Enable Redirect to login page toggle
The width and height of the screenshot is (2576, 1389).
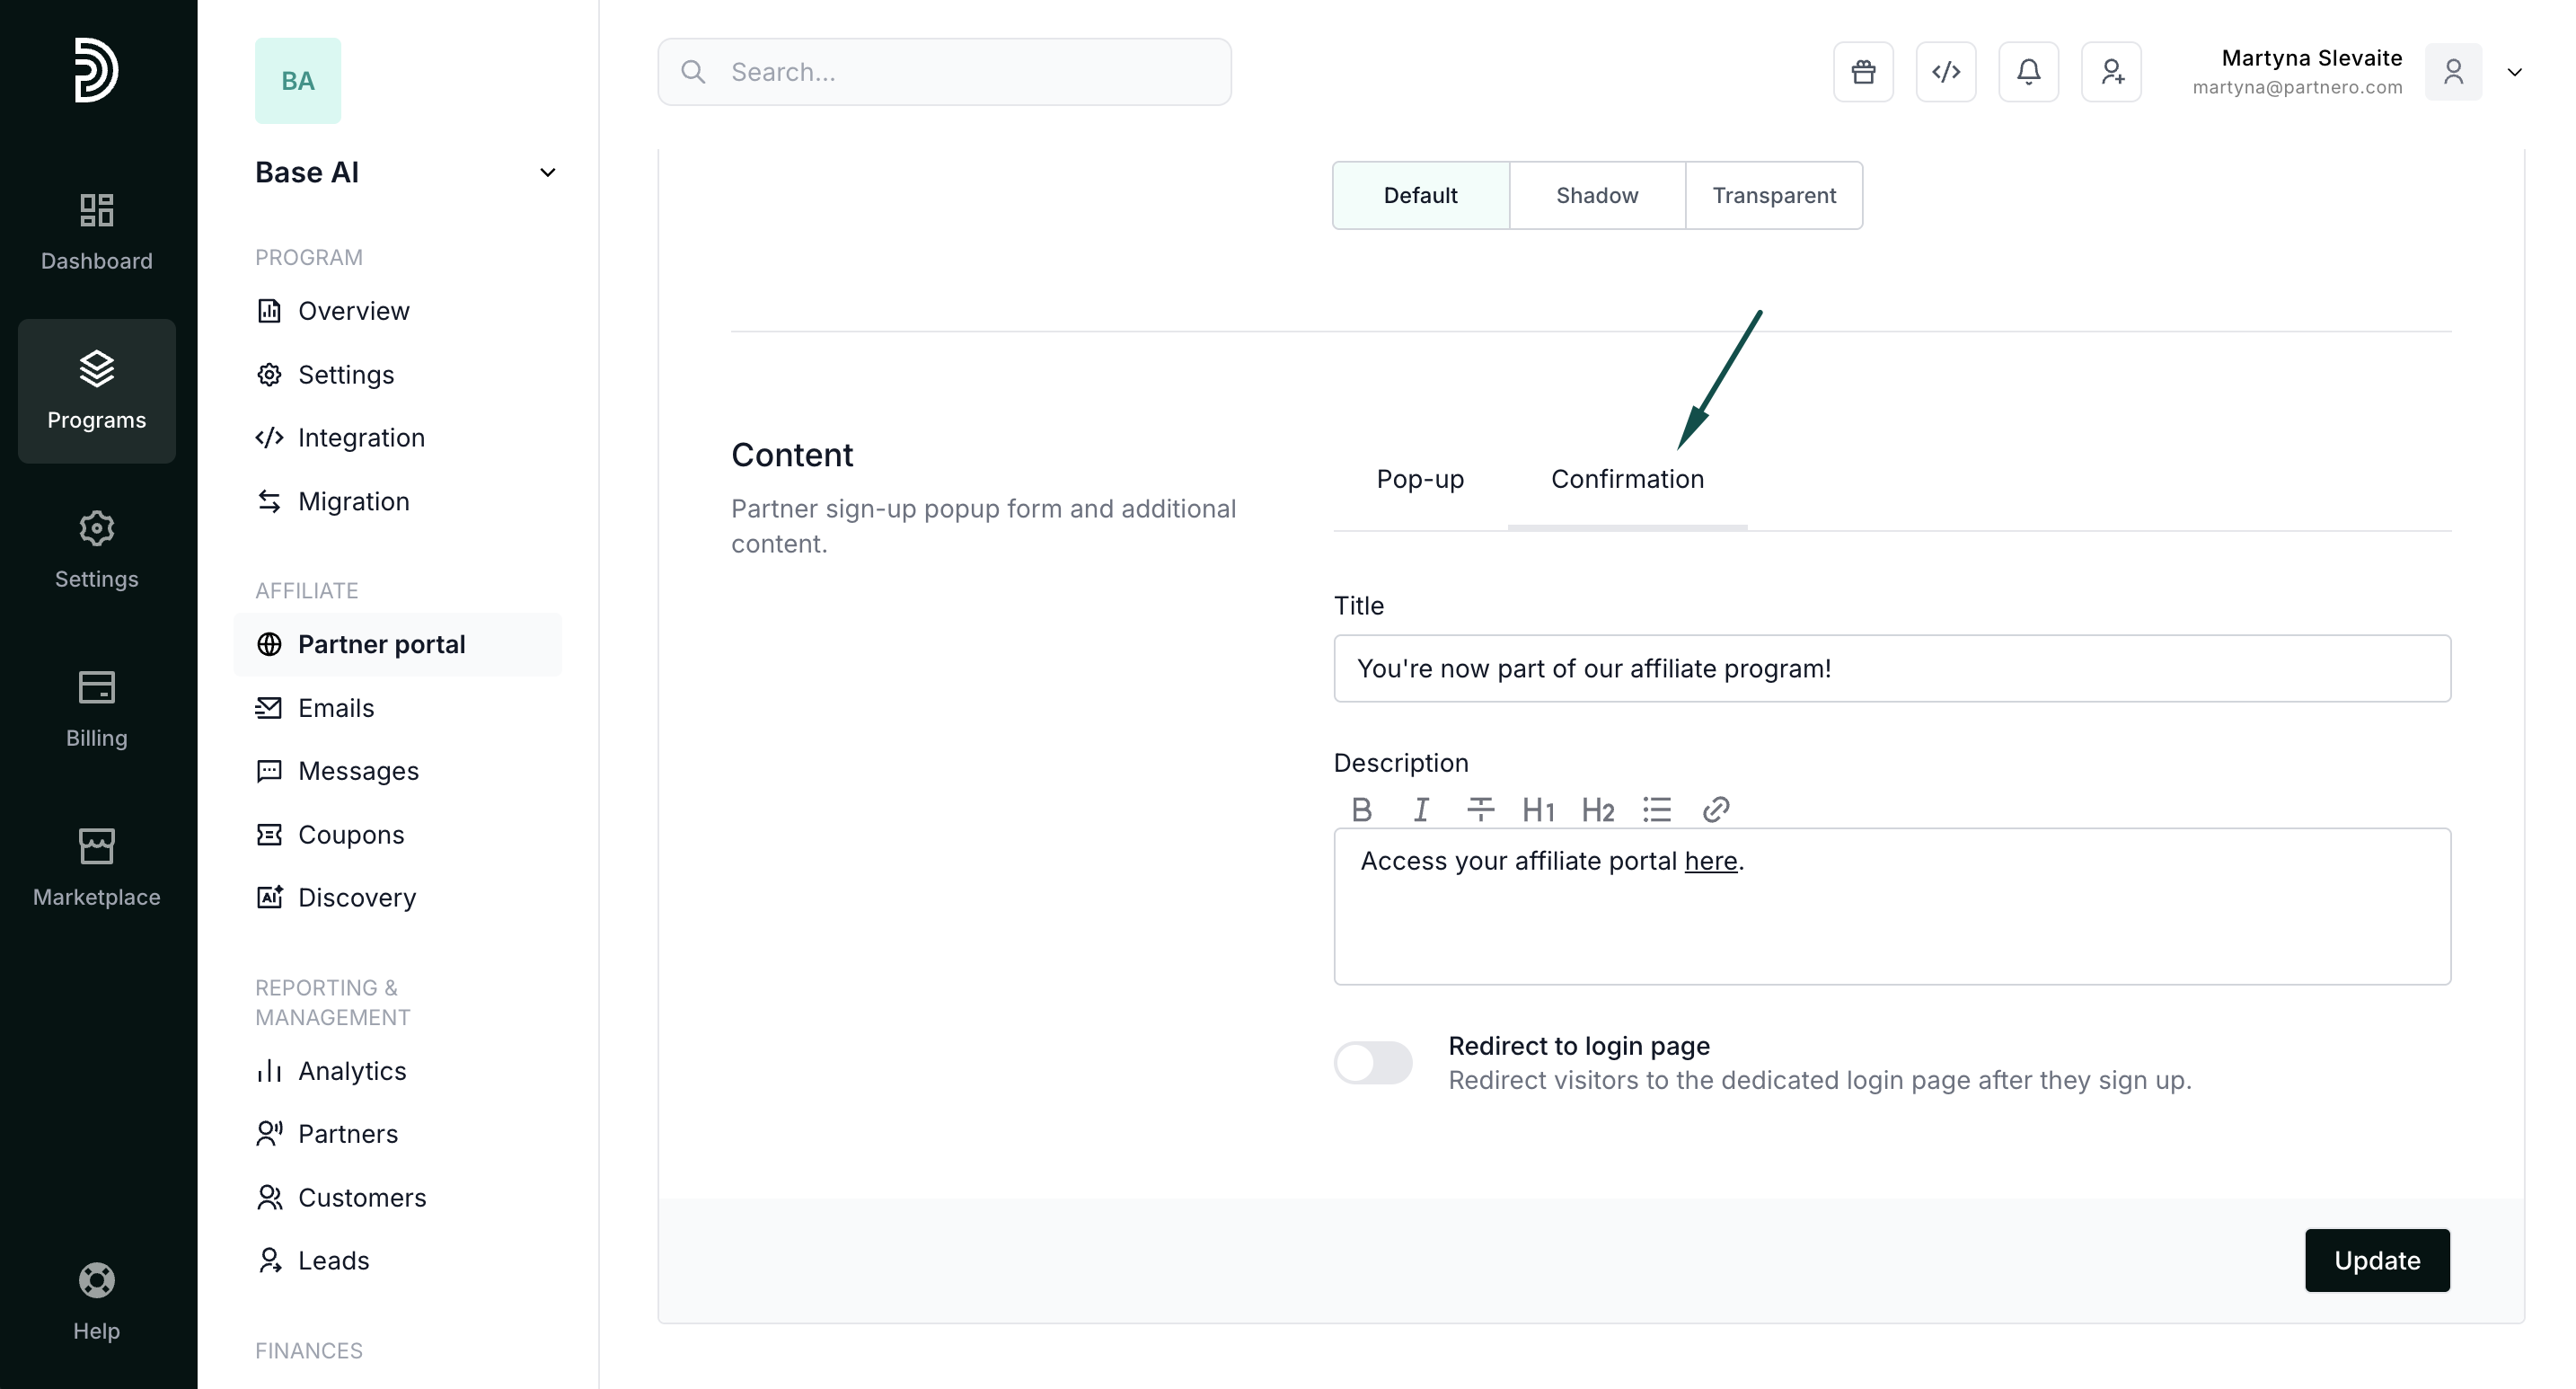point(1373,1062)
